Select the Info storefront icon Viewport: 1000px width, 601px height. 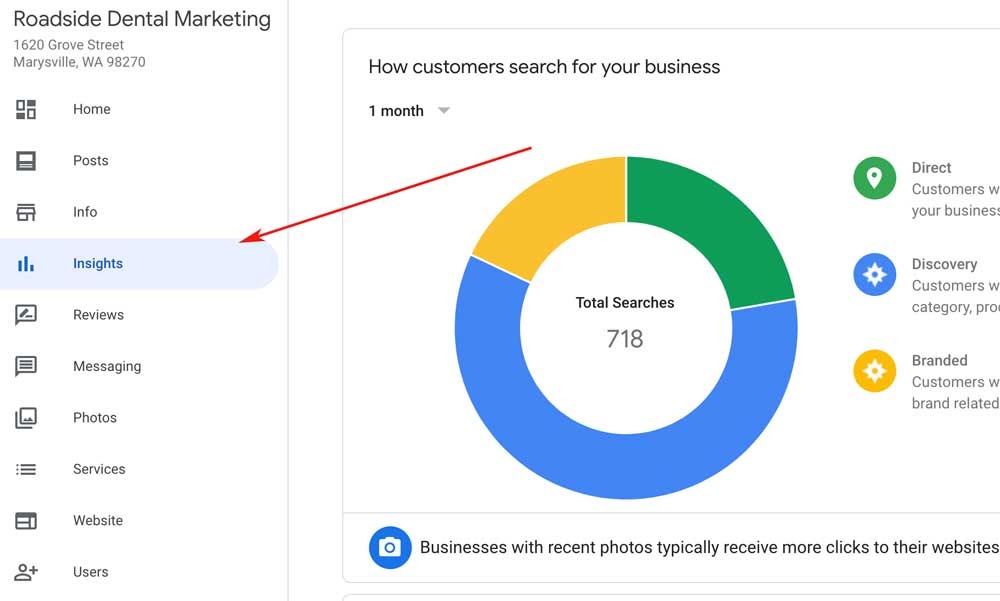[26, 212]
